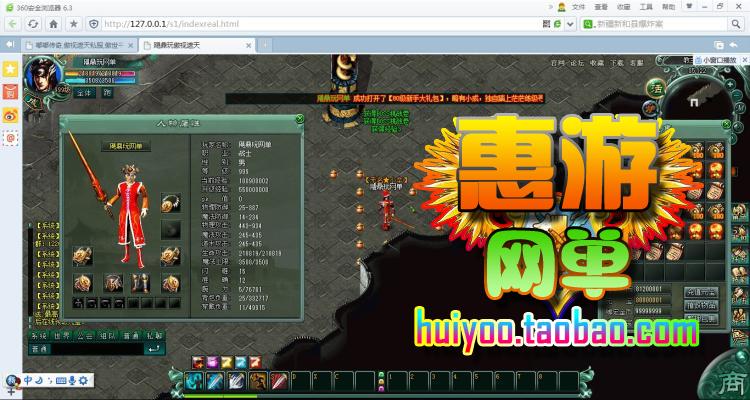750x400 pixels.
Task: Open the yellow star favorites sidebar icon
Action: [11, 69]
